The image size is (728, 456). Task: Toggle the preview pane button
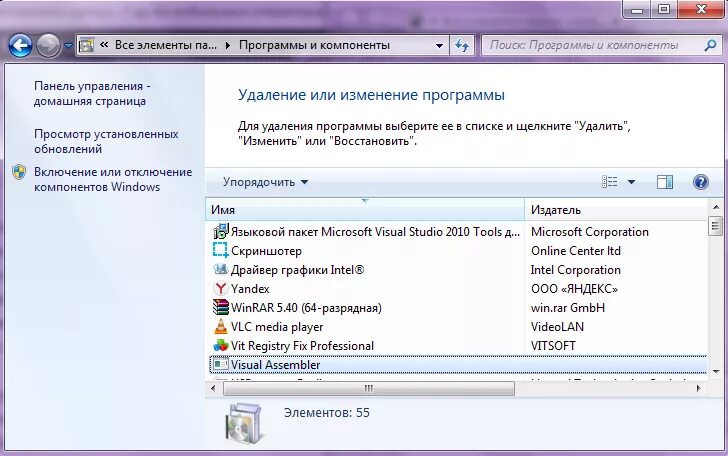click(665, 182)
